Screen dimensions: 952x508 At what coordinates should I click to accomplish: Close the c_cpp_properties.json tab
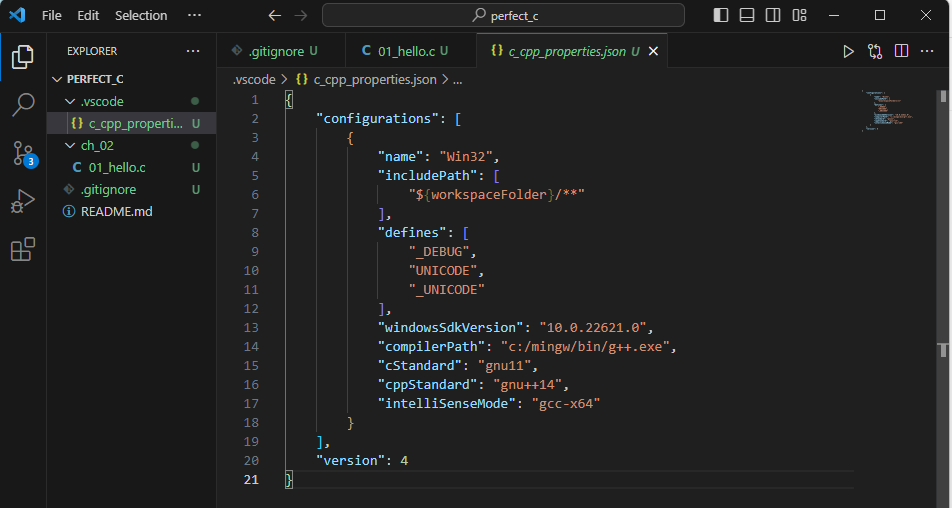pyautogui.click(x=653, y=52)
